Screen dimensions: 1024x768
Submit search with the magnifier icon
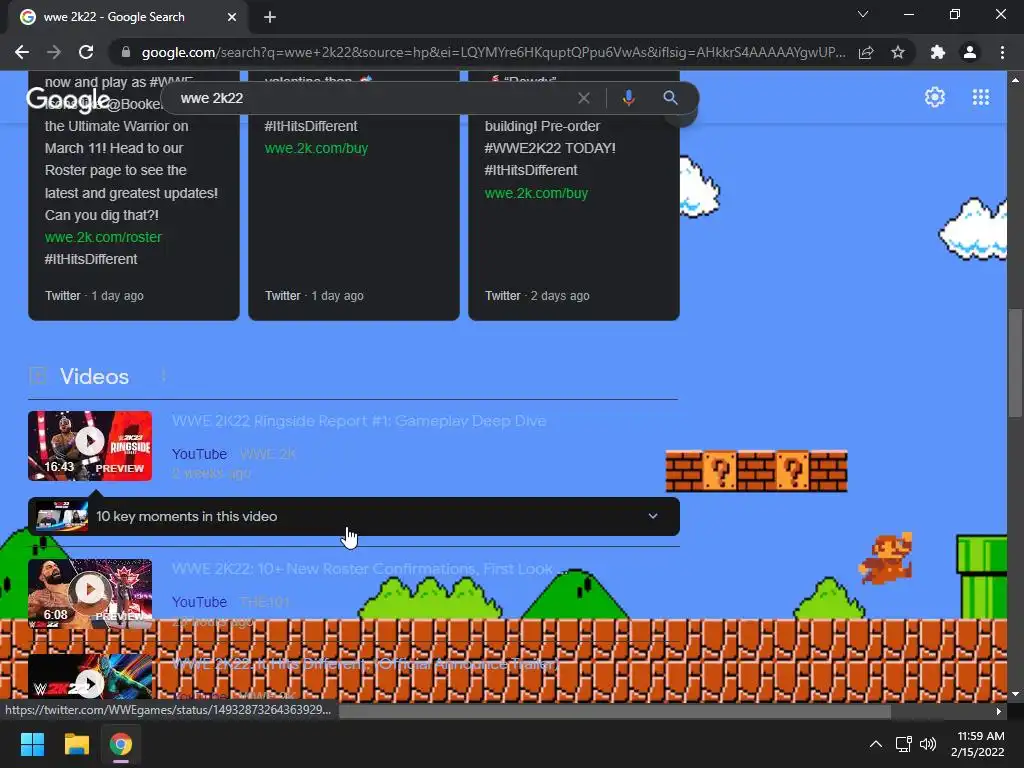pyautogui.click(x=670, y=98)
